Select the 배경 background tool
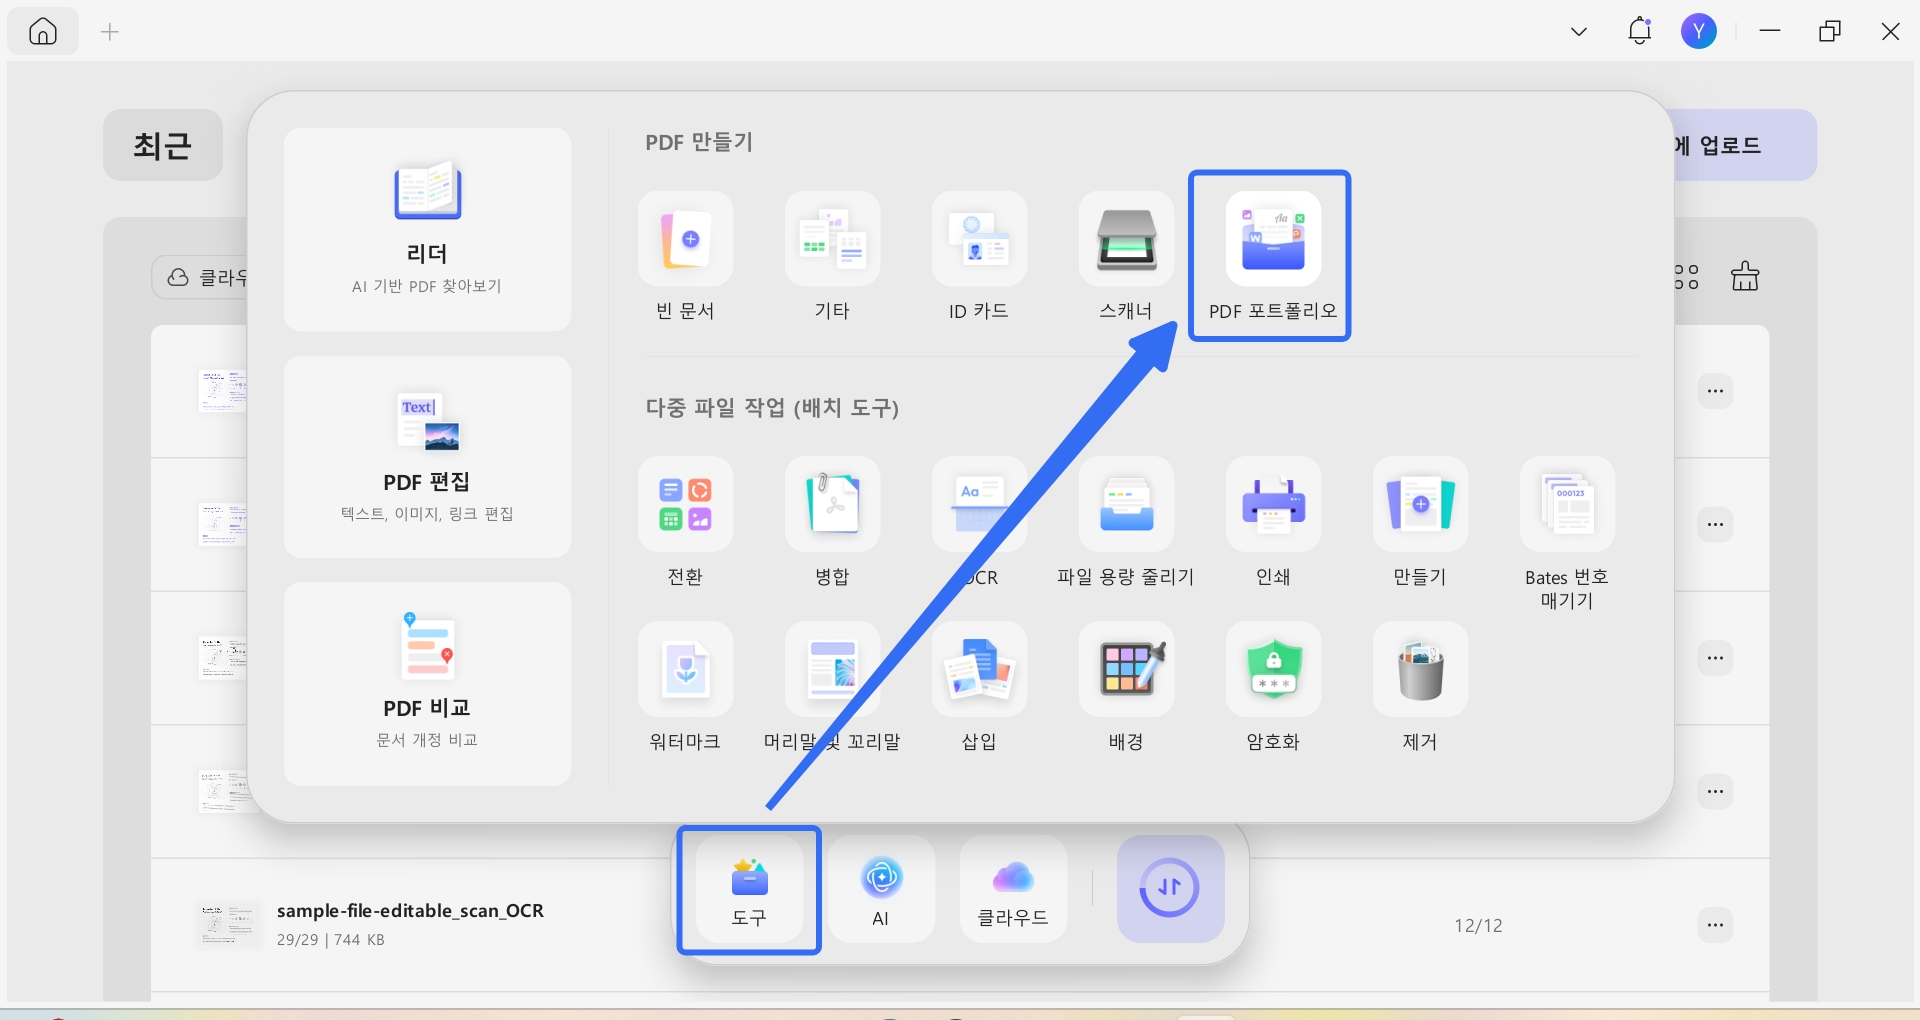Image resolution: width=1920 pixels, height=1020 pixels. [x=1125, y=670]
